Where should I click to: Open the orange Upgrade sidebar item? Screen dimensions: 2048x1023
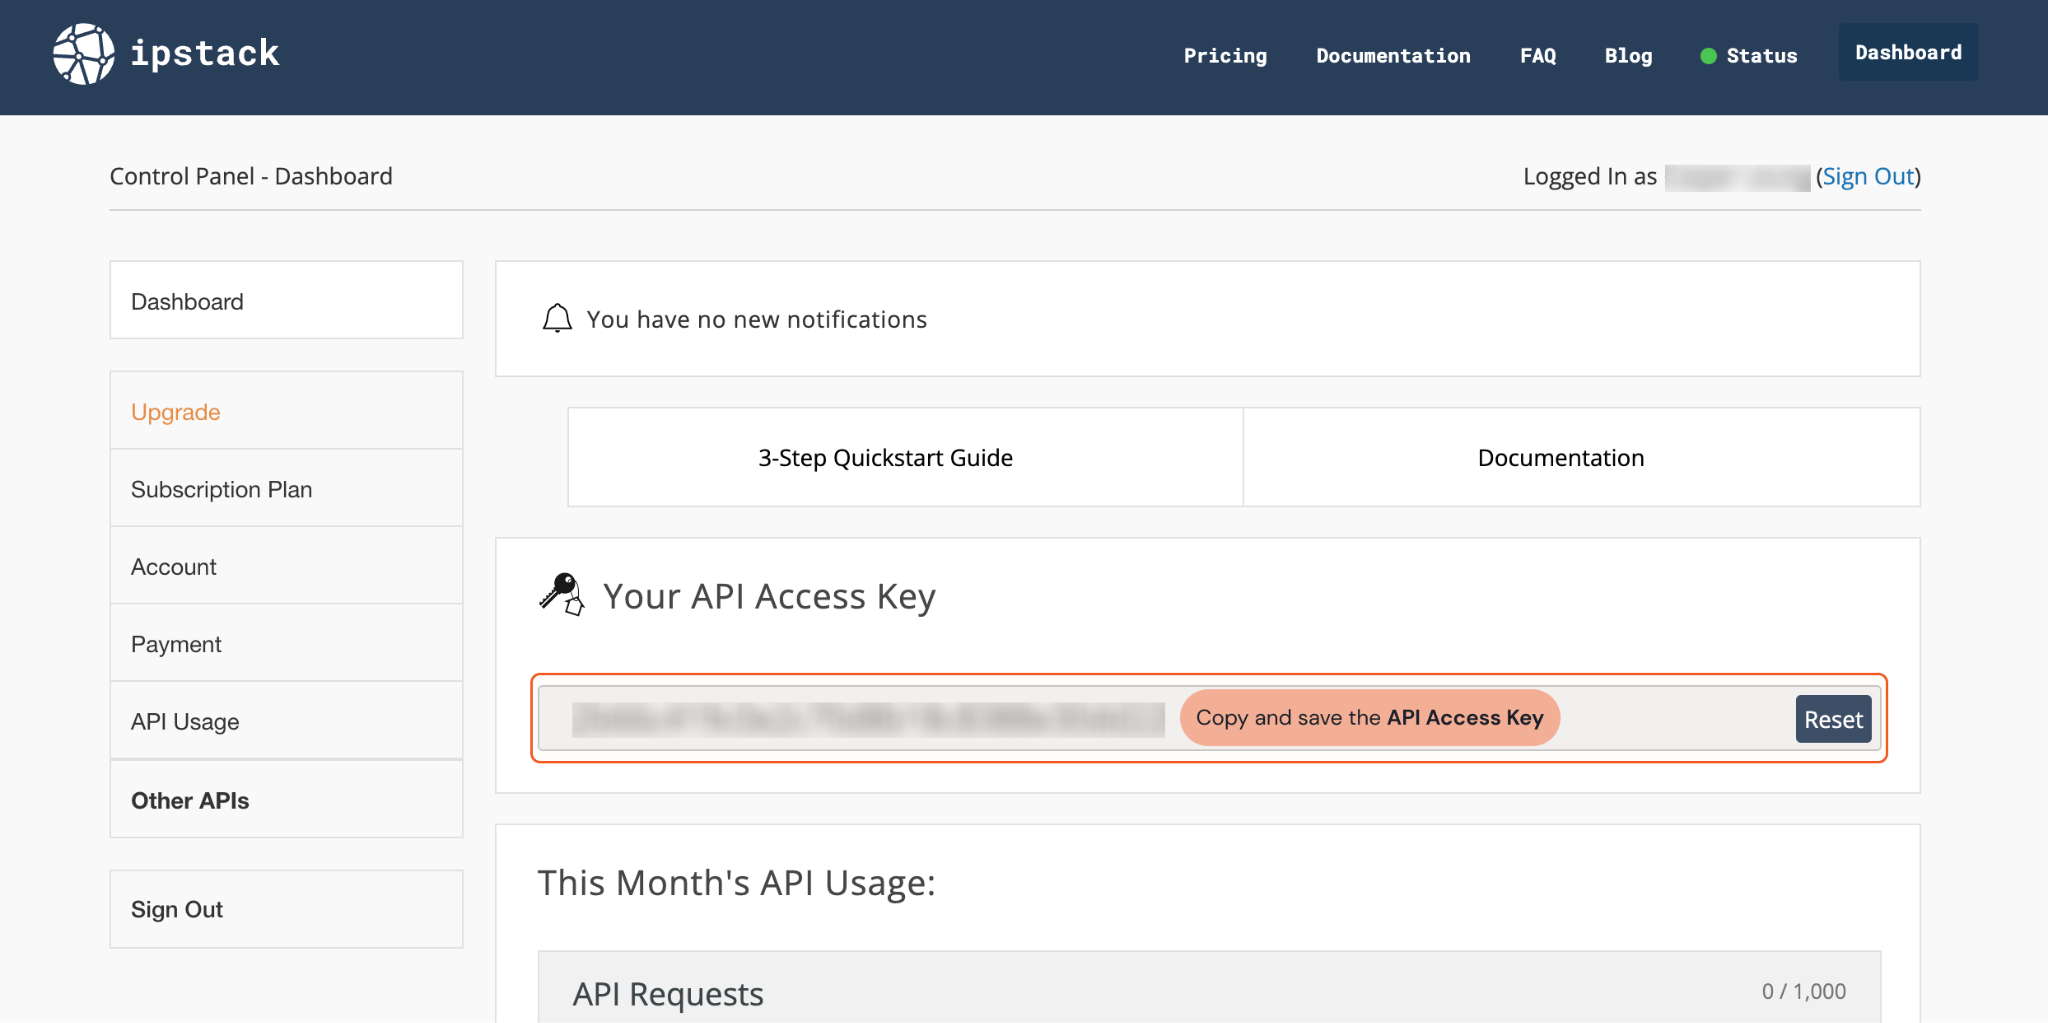[x=176, y=412]
